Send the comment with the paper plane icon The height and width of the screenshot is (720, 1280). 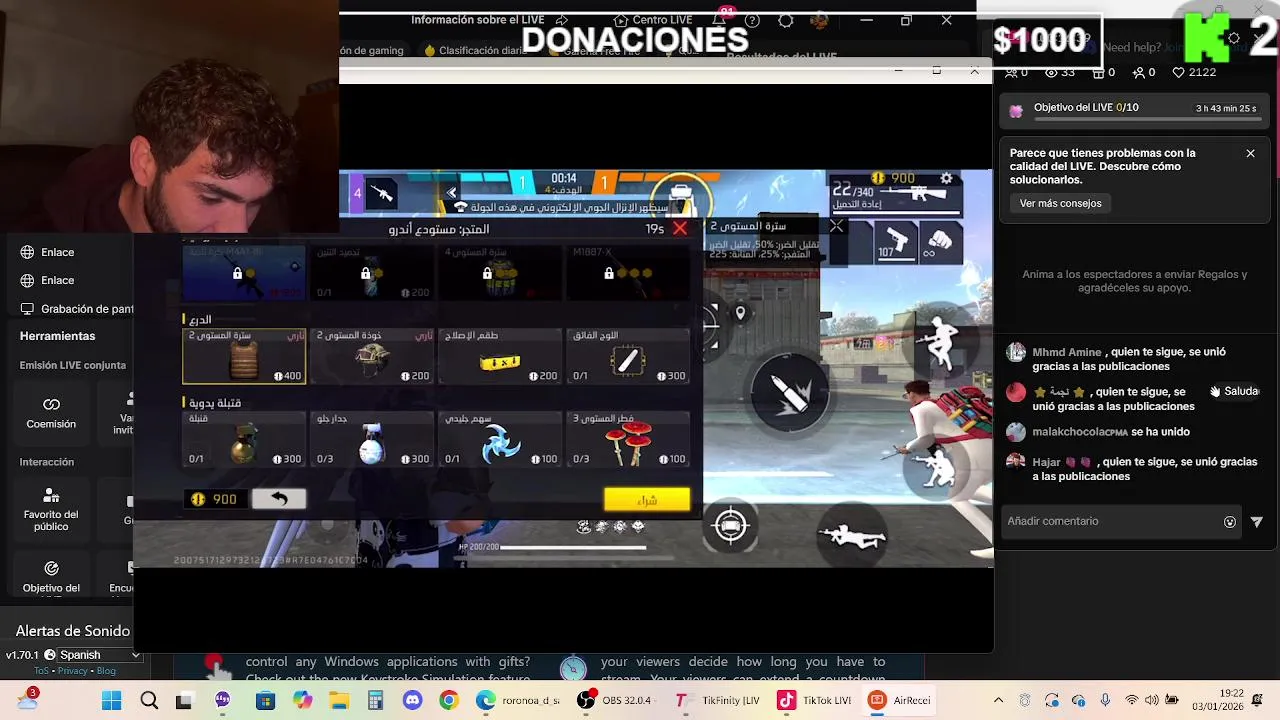pyautogui.click(x=1257, y=521)
